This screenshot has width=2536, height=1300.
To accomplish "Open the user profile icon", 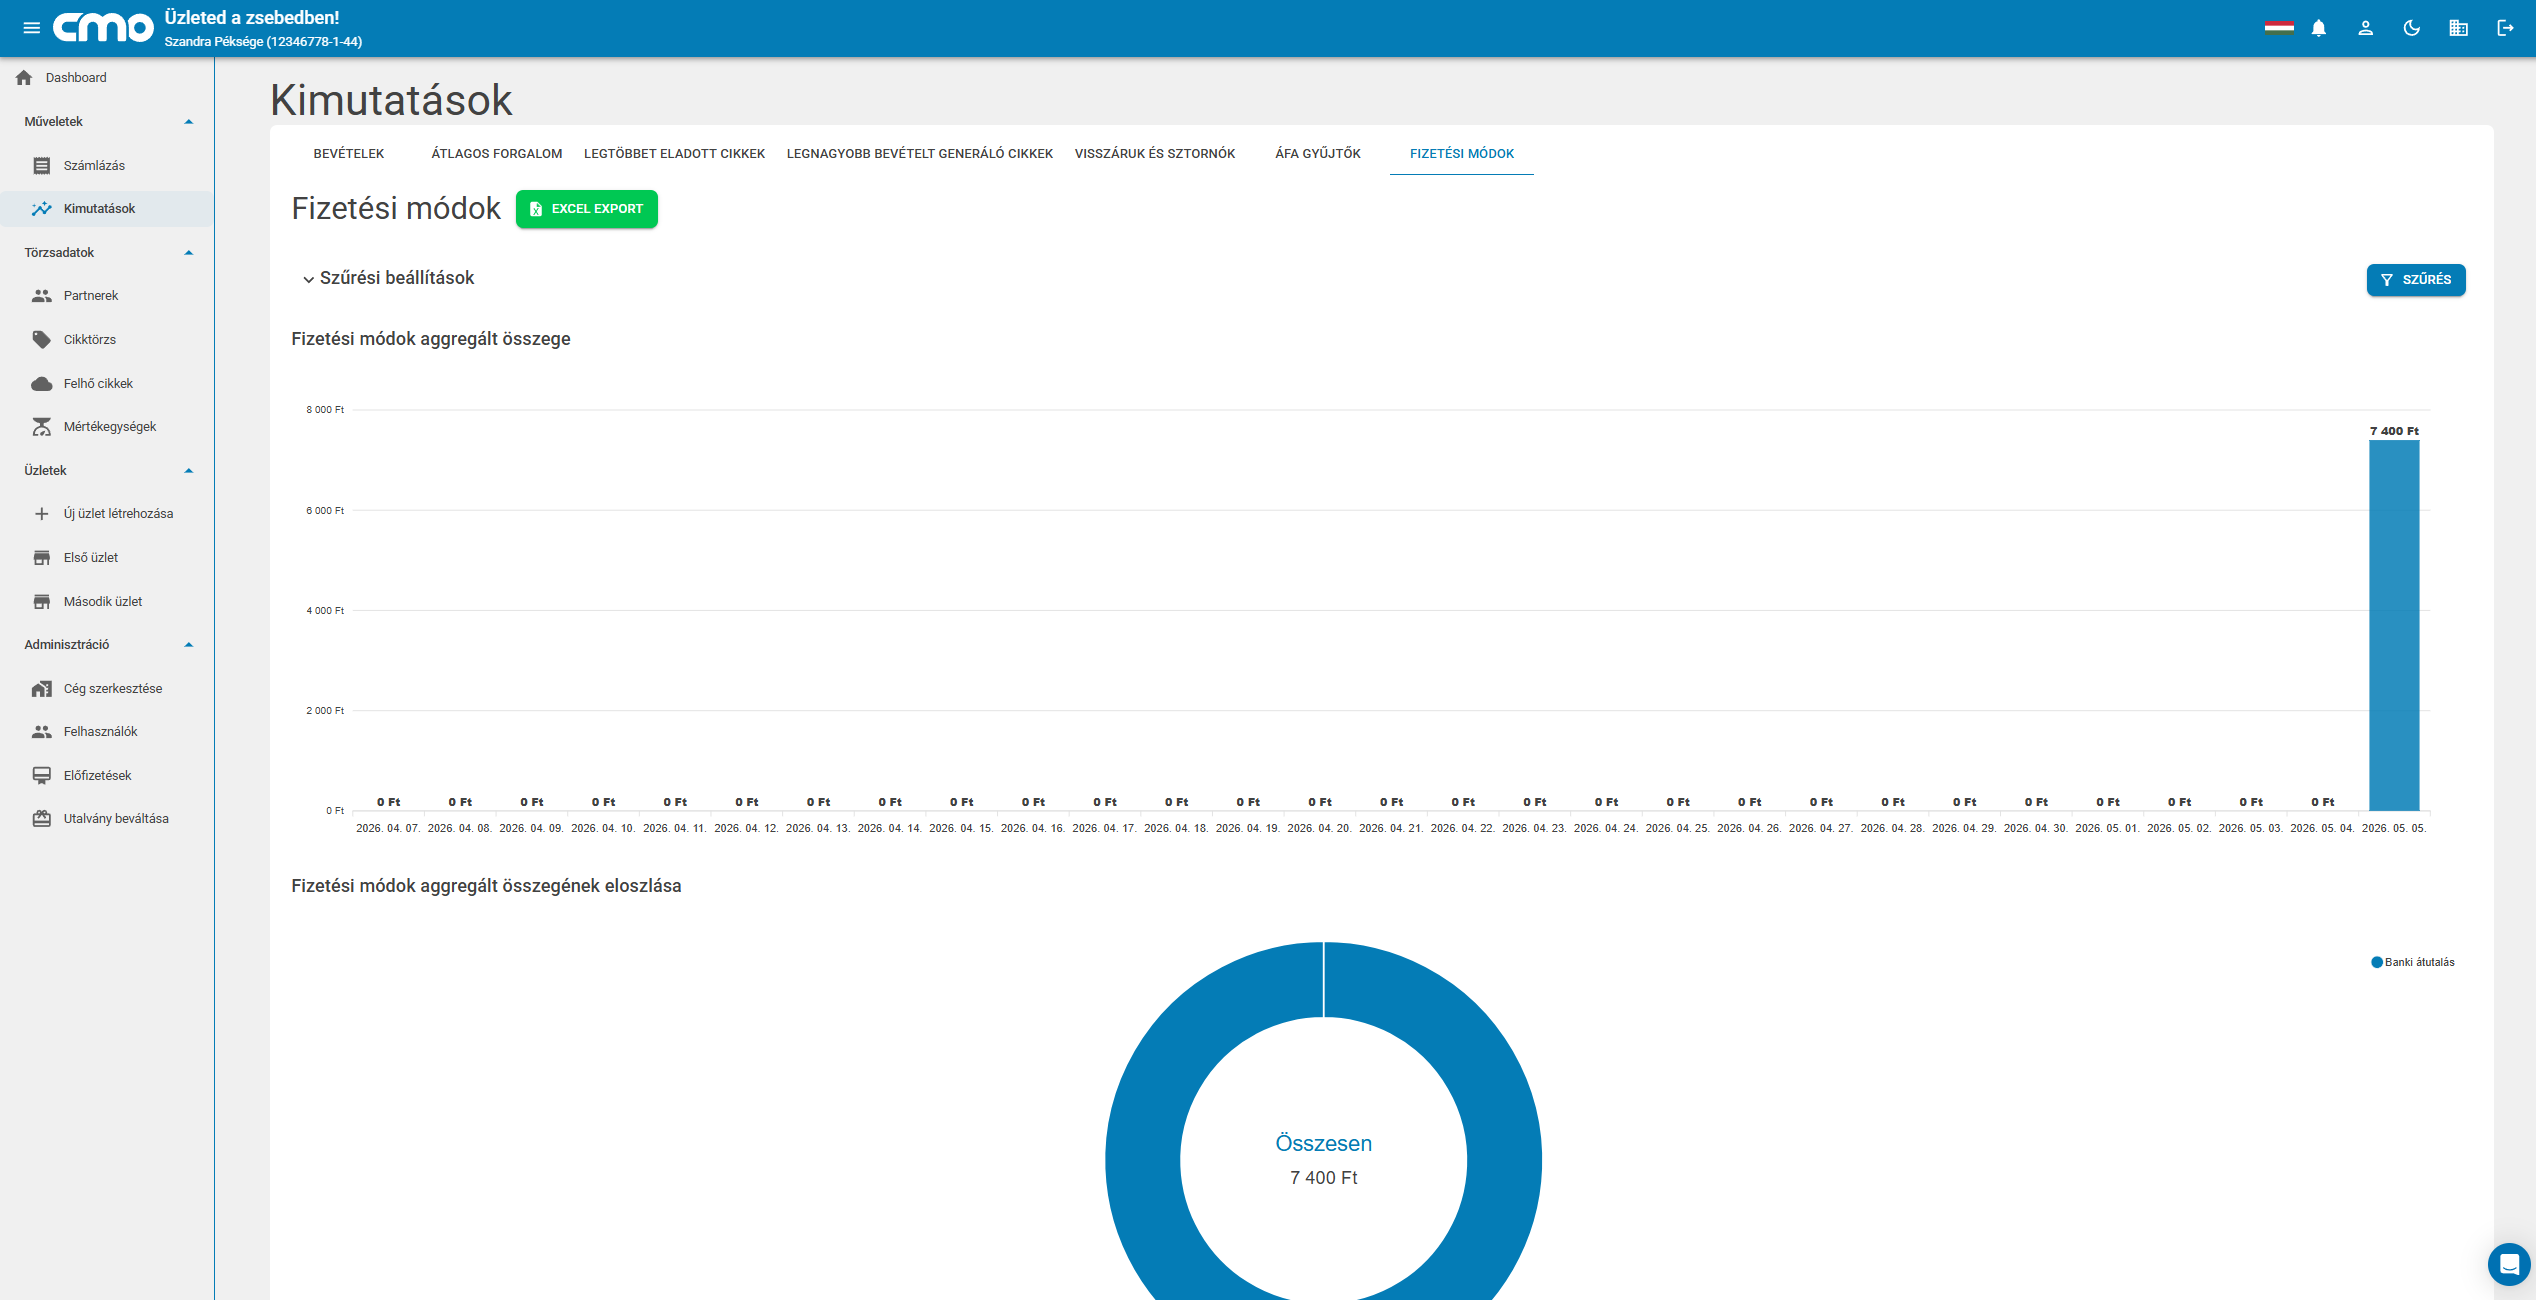I will coord(2365,28).
